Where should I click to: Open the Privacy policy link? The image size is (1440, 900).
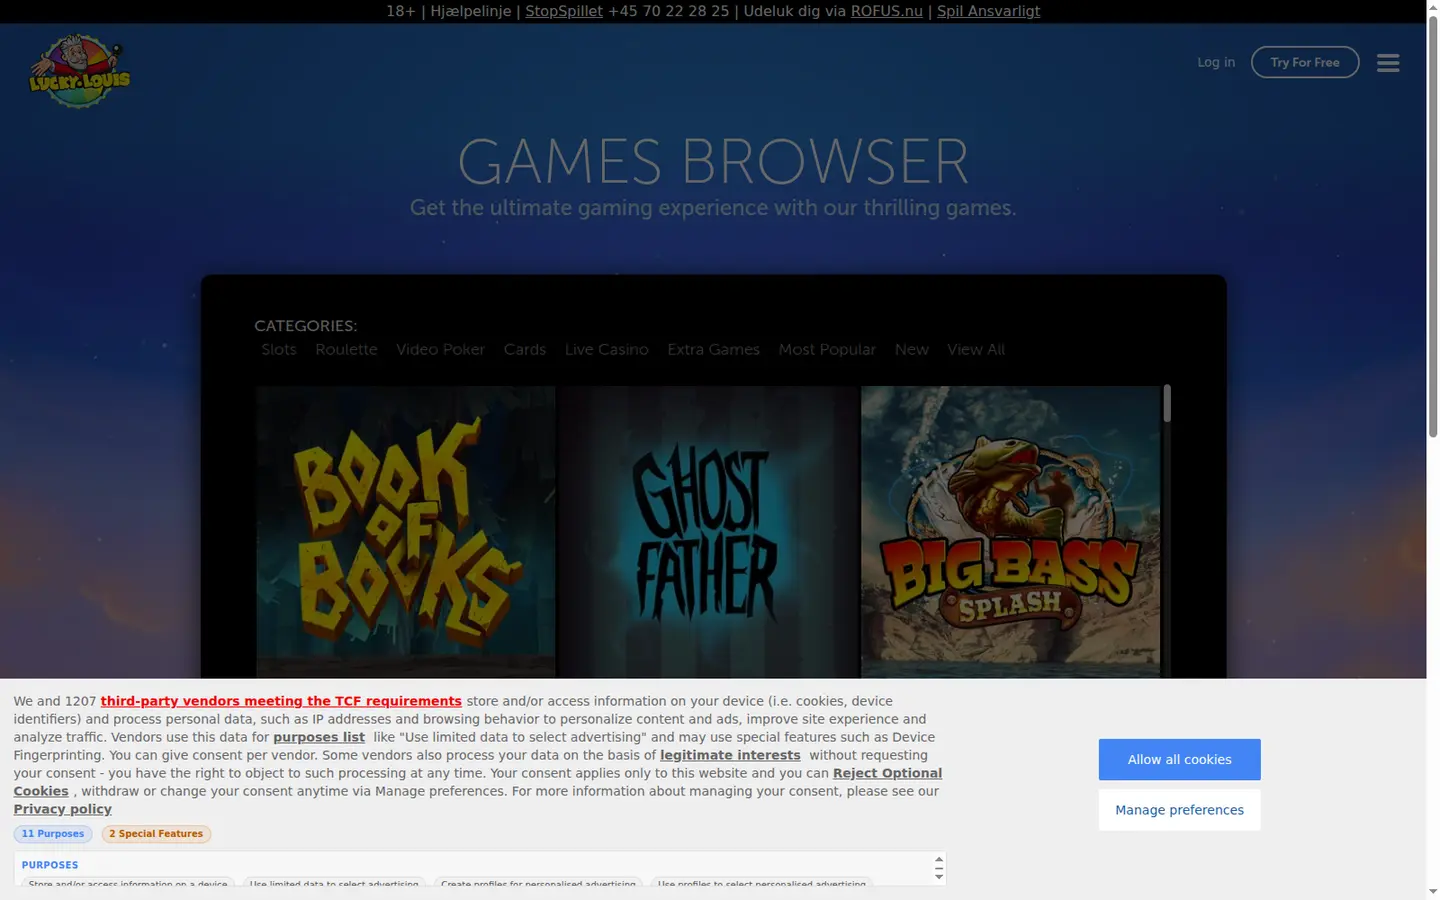point(62,809)
